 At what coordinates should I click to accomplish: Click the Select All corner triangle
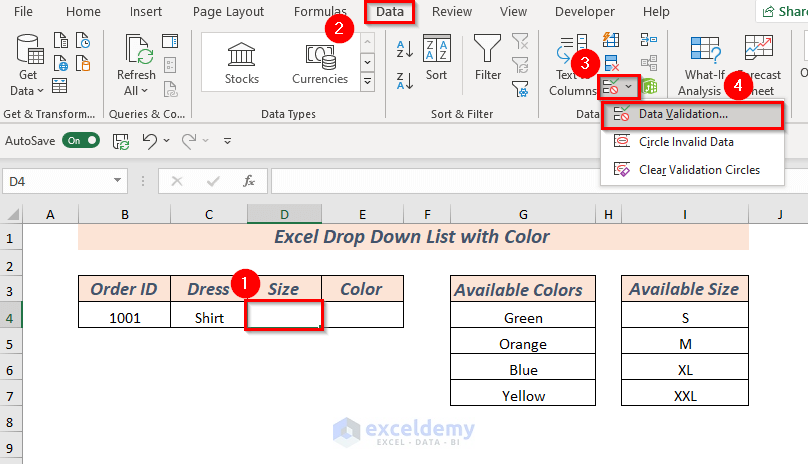click(x=11, y=213)
